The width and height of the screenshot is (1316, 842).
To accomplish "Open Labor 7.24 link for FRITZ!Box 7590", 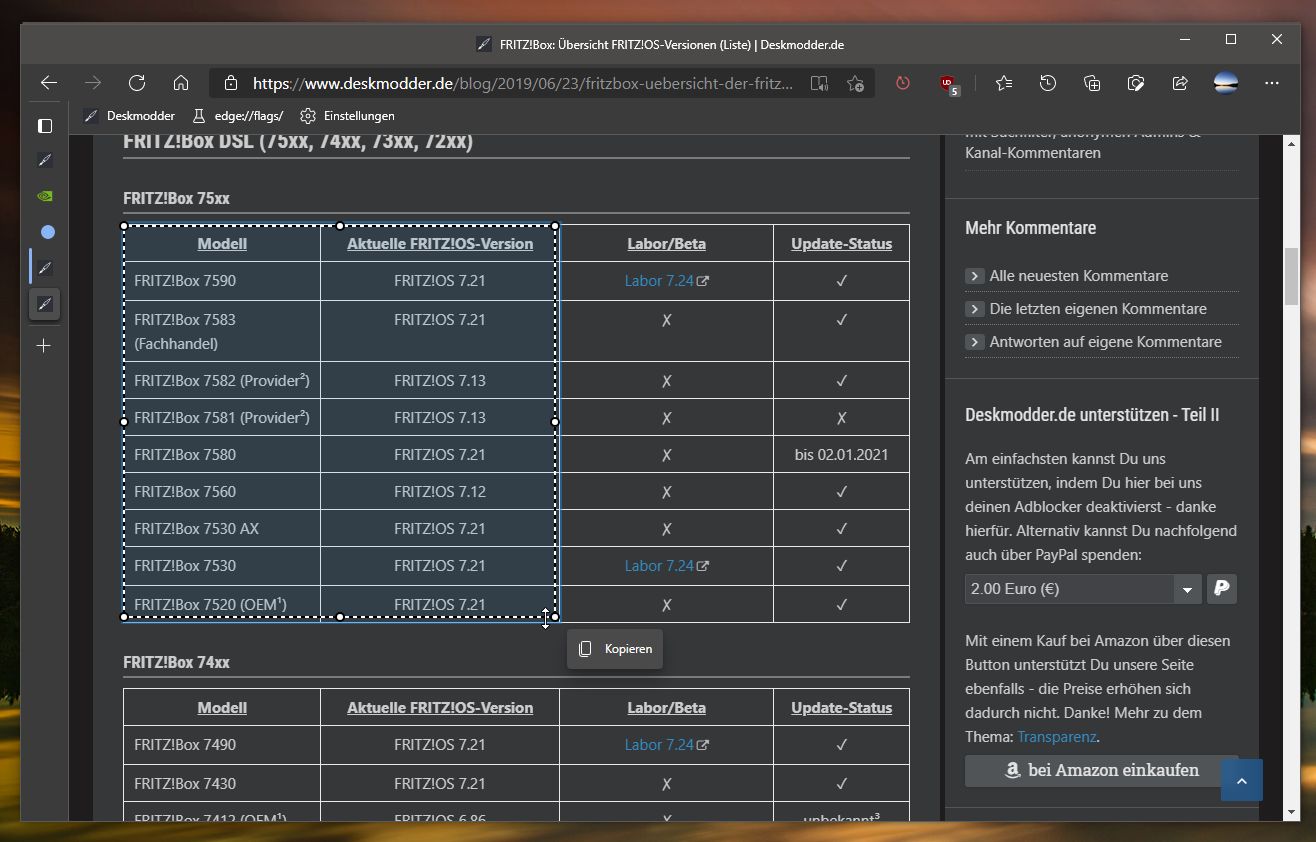I will click(666, 281).
